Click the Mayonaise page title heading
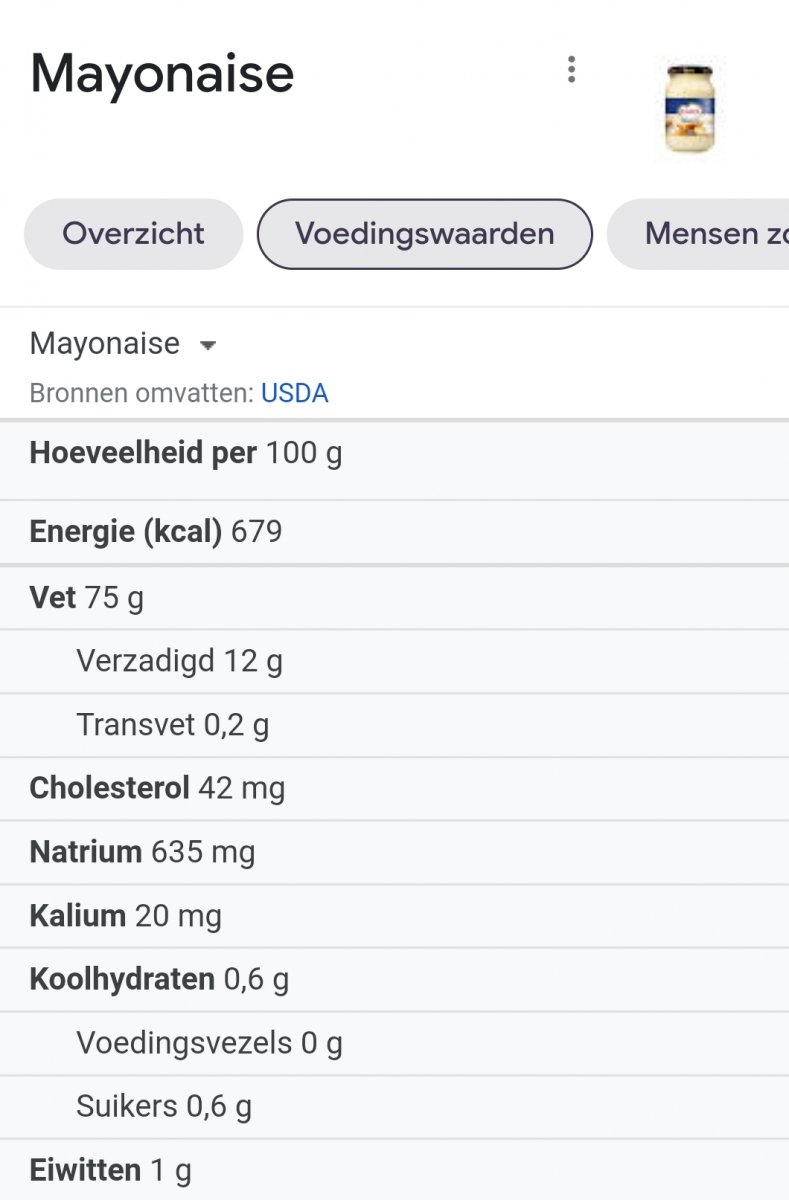This screenshot has width=789, height=1200. tap(162, 73)
